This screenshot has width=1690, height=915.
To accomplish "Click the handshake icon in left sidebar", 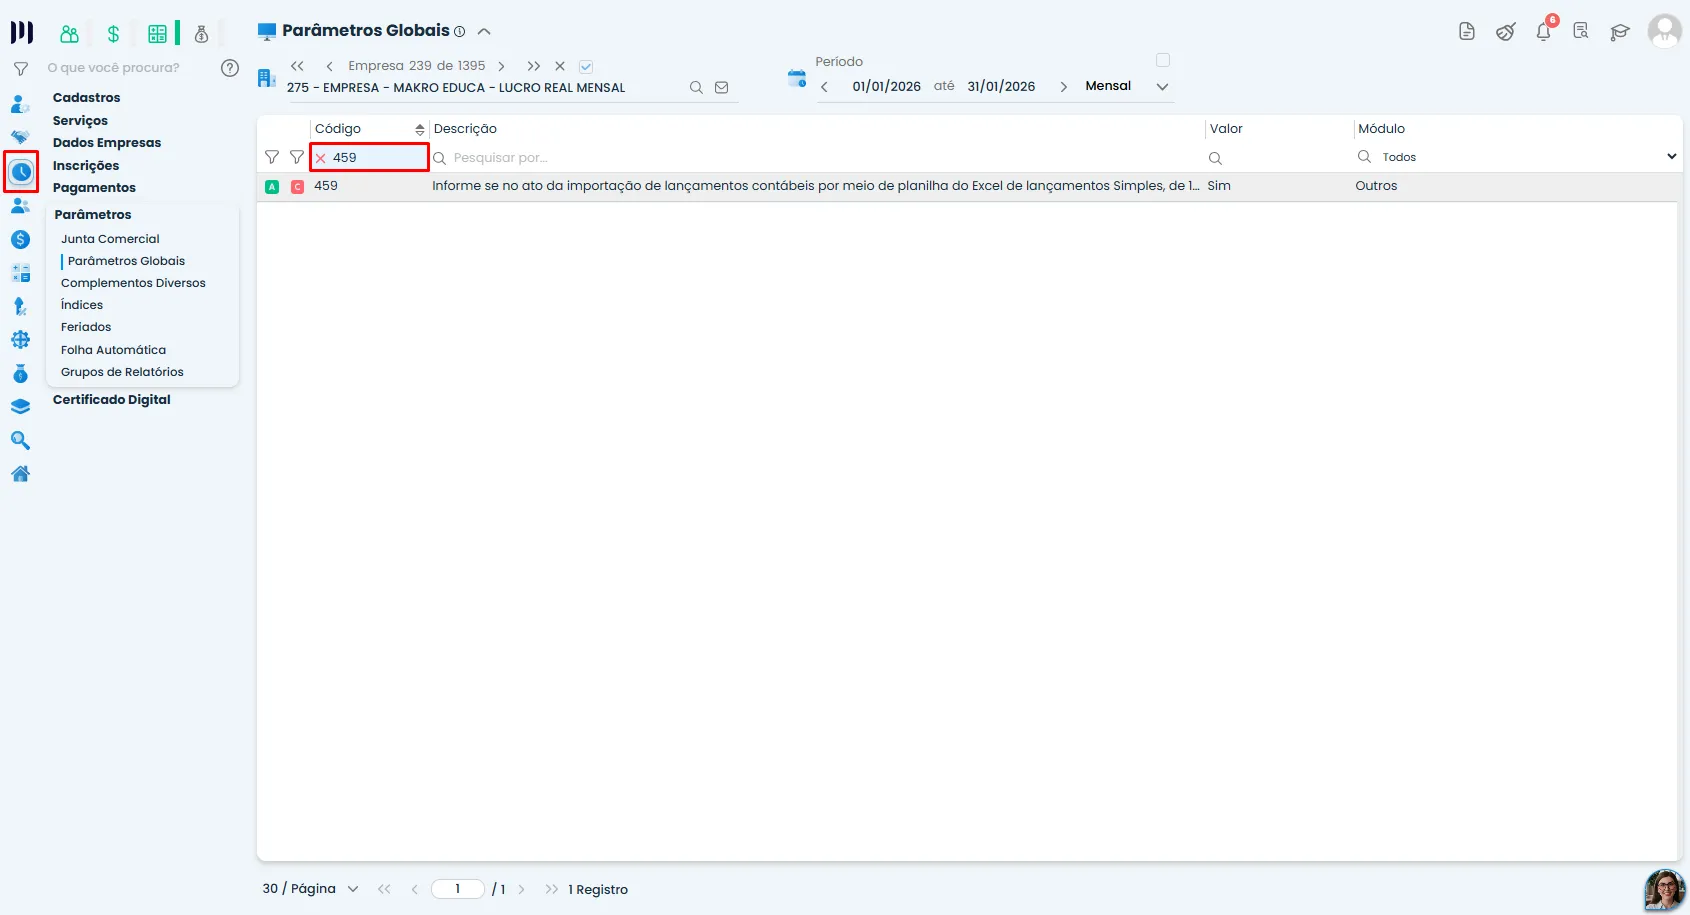I will coord(20,137).
